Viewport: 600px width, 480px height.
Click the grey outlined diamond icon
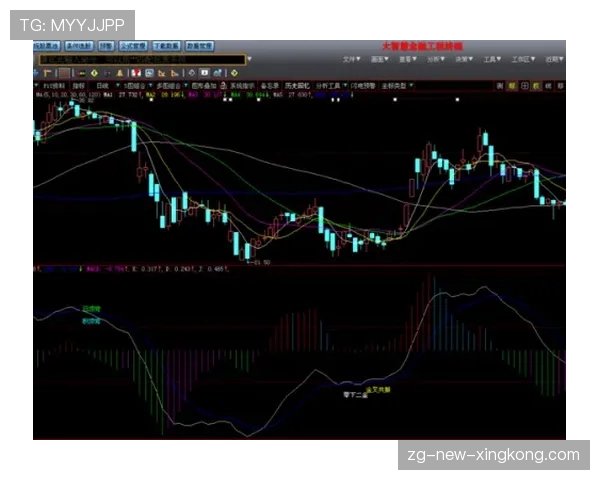(x=192, y=73)
